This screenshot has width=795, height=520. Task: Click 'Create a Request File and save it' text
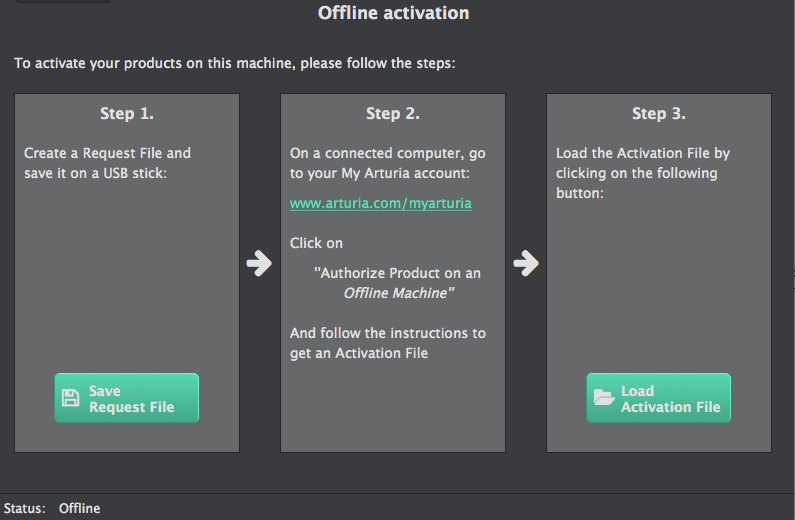(x=107, y=163)
